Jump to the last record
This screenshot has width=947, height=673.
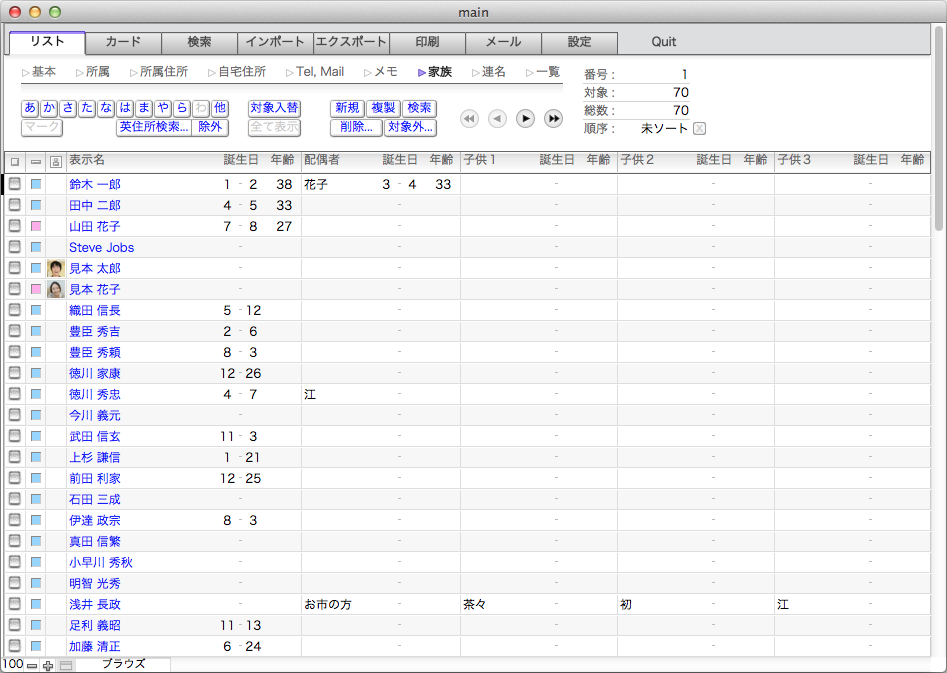[x=553, y=119]
